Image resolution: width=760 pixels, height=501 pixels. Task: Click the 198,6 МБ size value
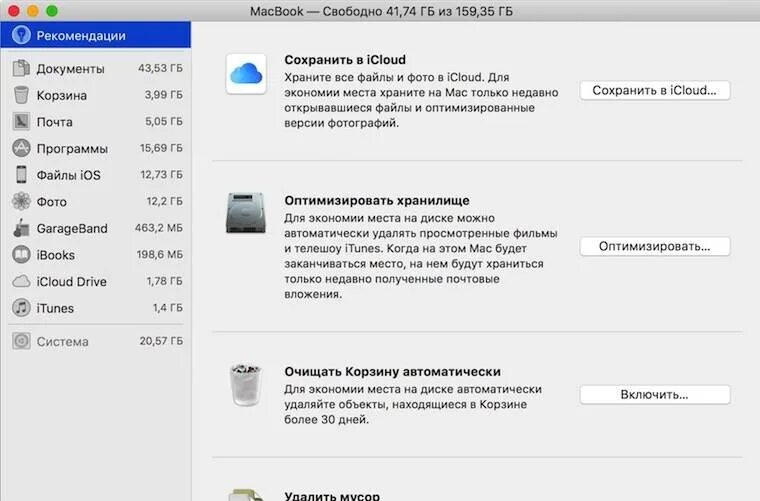point(159,254)
